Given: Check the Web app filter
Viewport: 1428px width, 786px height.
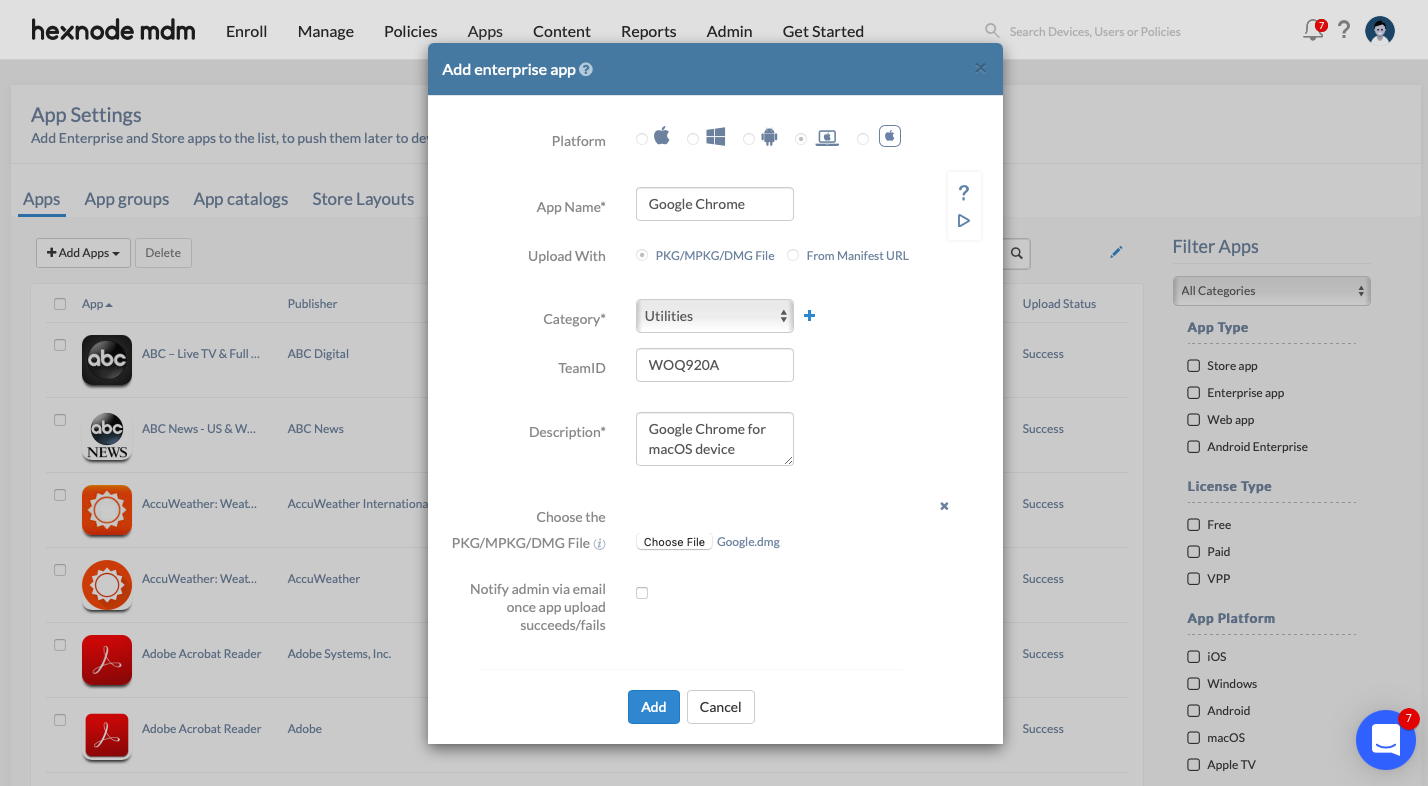Looking at the screenshot, I should 1193,420.
